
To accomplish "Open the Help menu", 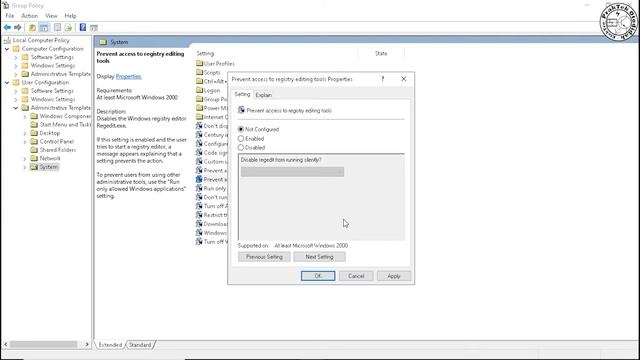I will pos(70,16).
